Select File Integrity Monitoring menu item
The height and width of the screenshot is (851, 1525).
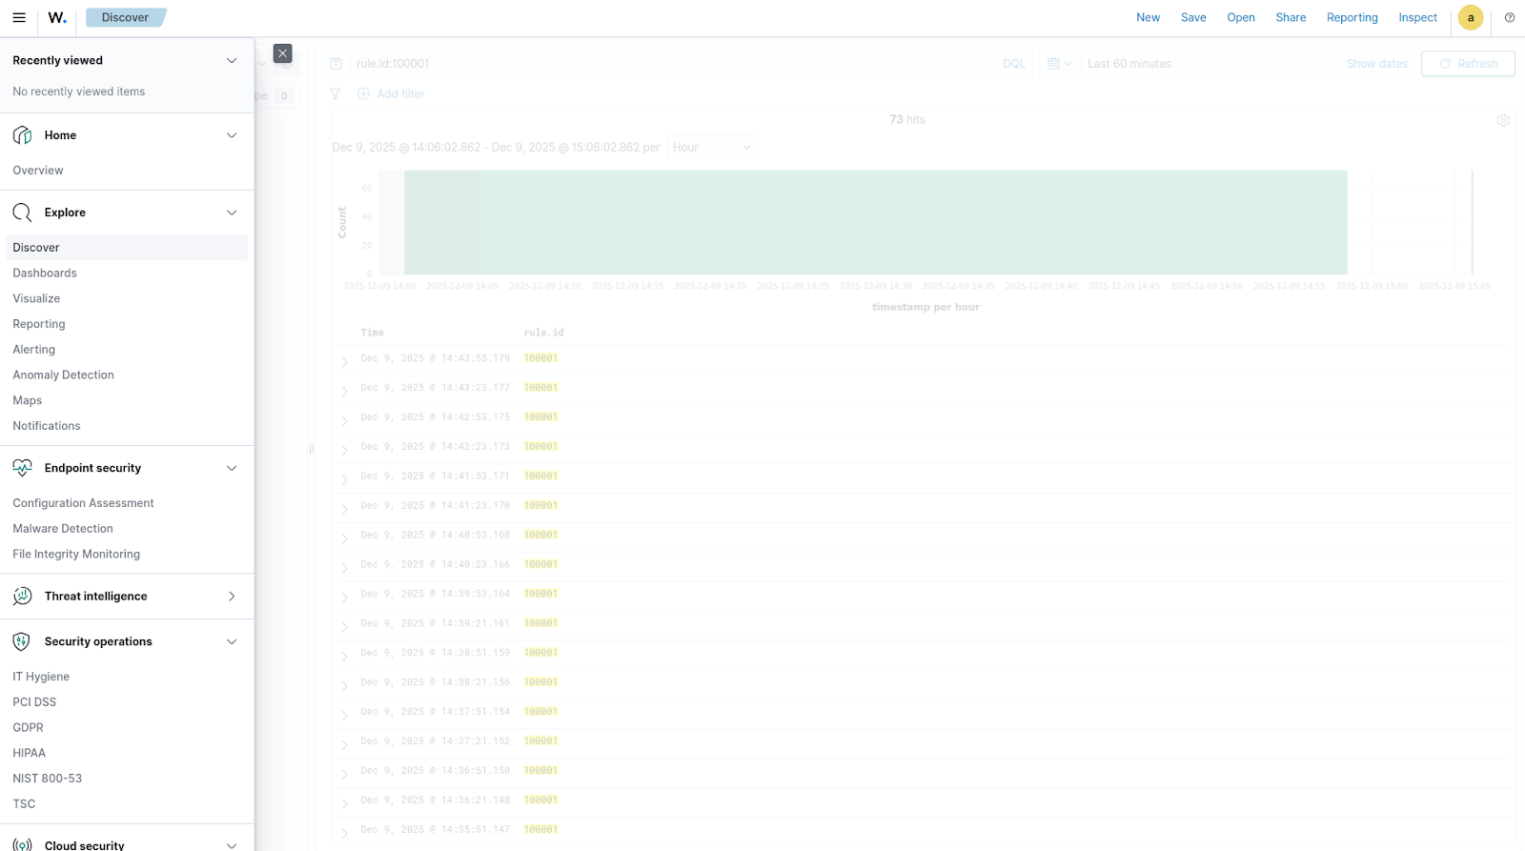(76, 554)
